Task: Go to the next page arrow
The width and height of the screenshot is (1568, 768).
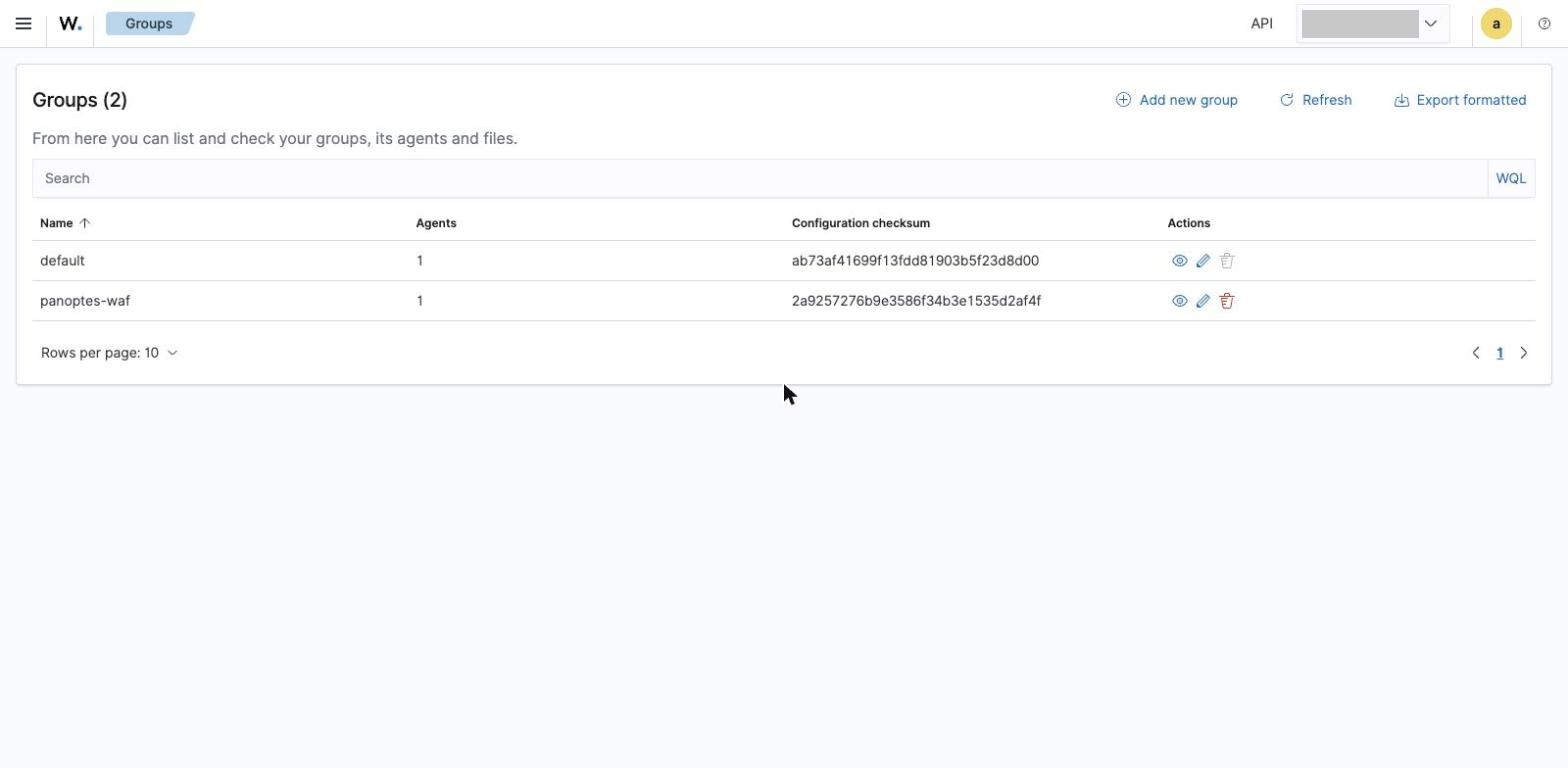Action: click(x=1524, y=353)
